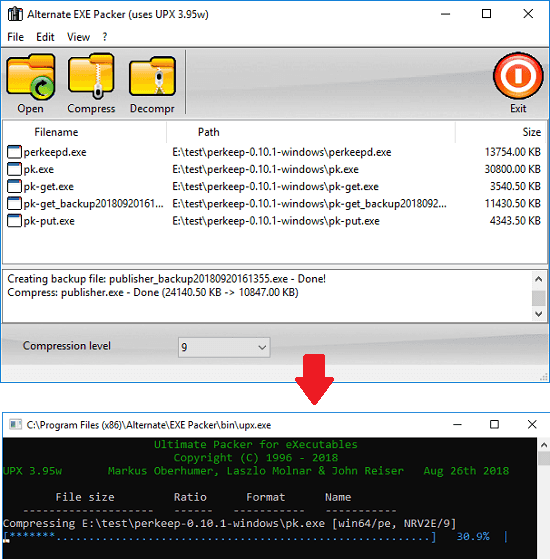Viewport: 550px width, 560px height.
Task: Click the log panel scrollbar thumb
Action: 539,298
